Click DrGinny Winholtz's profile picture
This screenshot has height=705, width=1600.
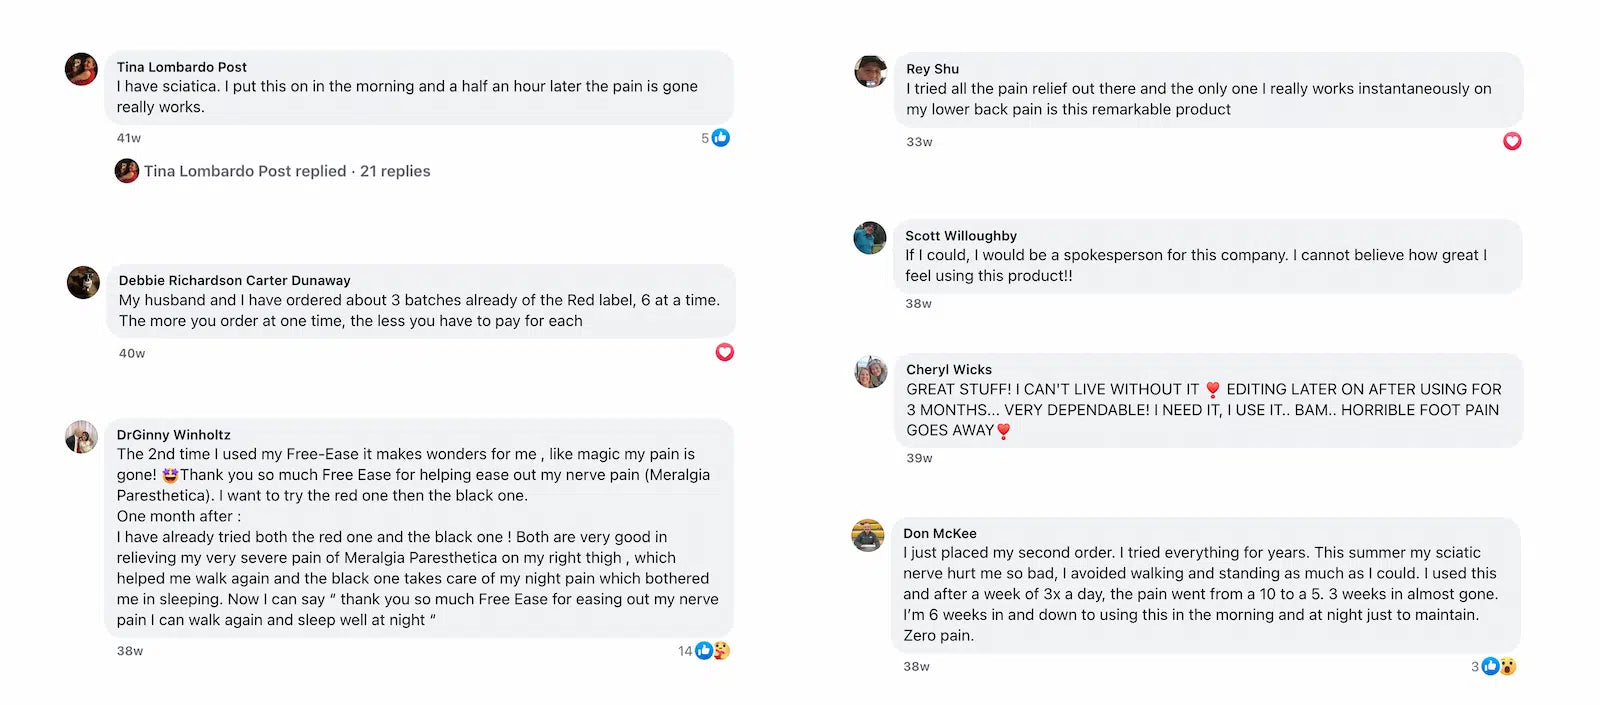click(82, 437)
